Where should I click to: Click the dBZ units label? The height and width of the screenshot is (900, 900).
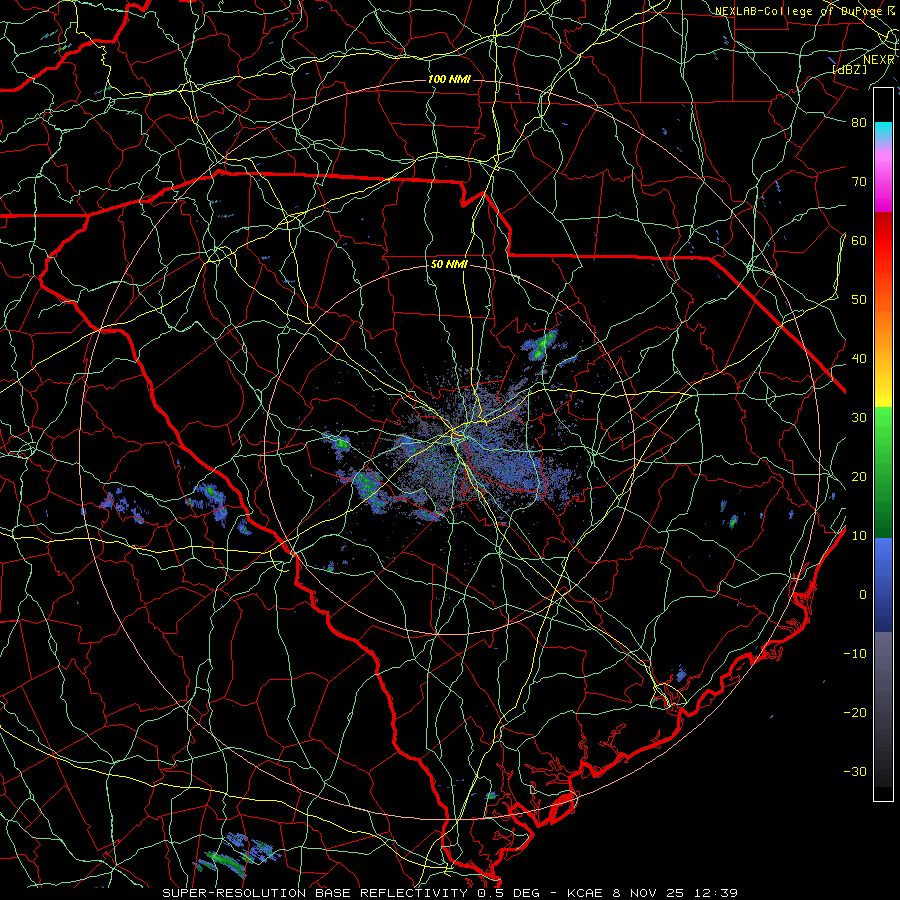(850, 69)
